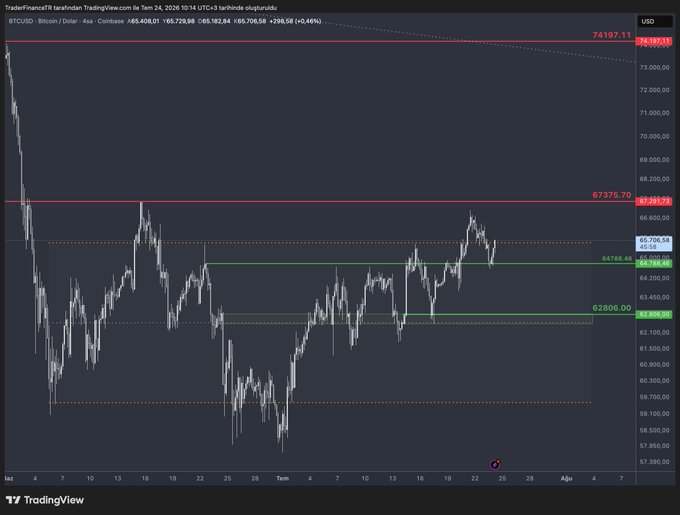Screen dimensions: 680x515
Task: Click the TradingView logo
Action: pos(45,500)
